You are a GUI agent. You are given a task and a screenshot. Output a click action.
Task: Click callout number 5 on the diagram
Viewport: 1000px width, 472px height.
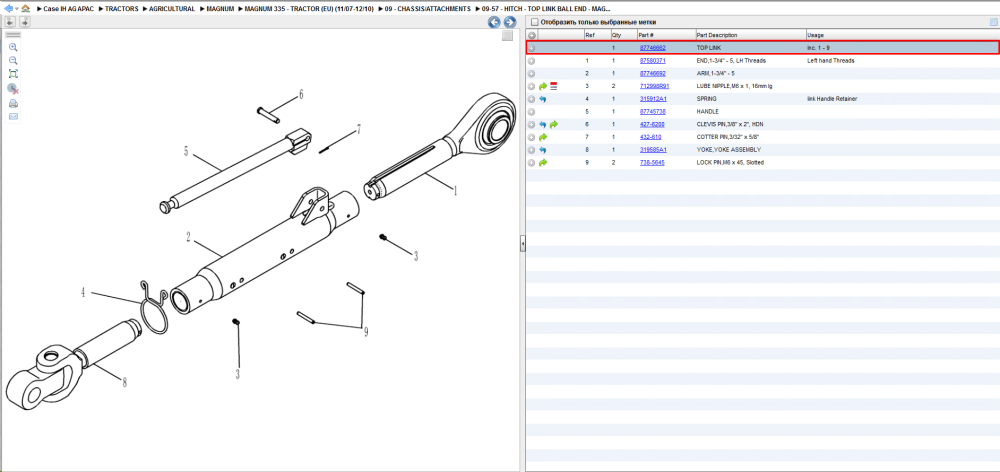click(186, 151)
